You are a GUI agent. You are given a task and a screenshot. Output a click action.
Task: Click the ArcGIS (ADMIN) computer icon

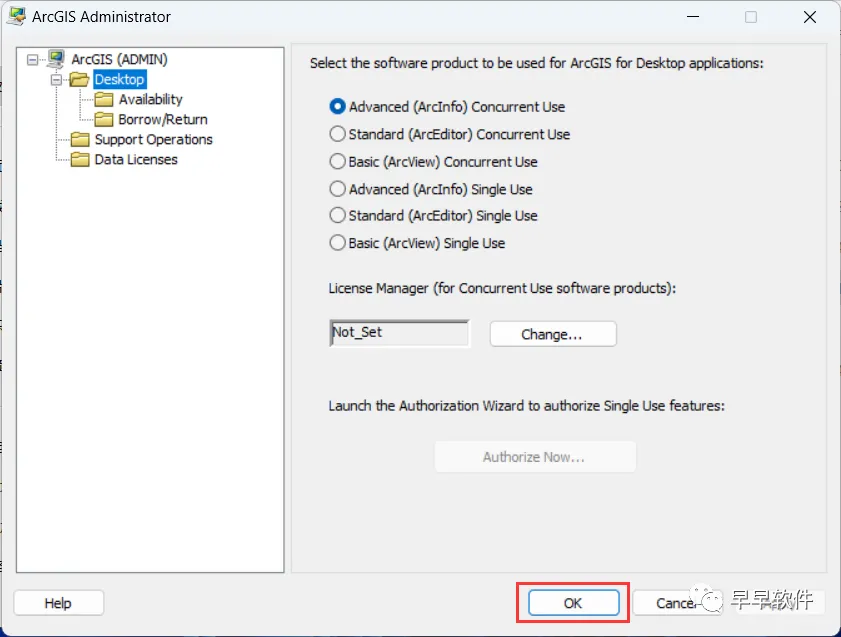click(x=55, y=59)
